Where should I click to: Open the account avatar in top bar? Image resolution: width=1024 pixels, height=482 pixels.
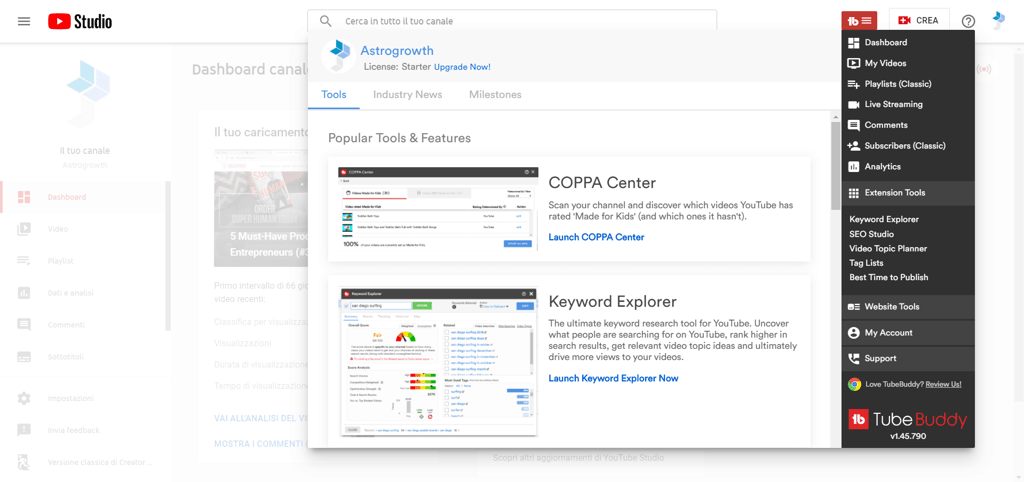coord(999,20)
